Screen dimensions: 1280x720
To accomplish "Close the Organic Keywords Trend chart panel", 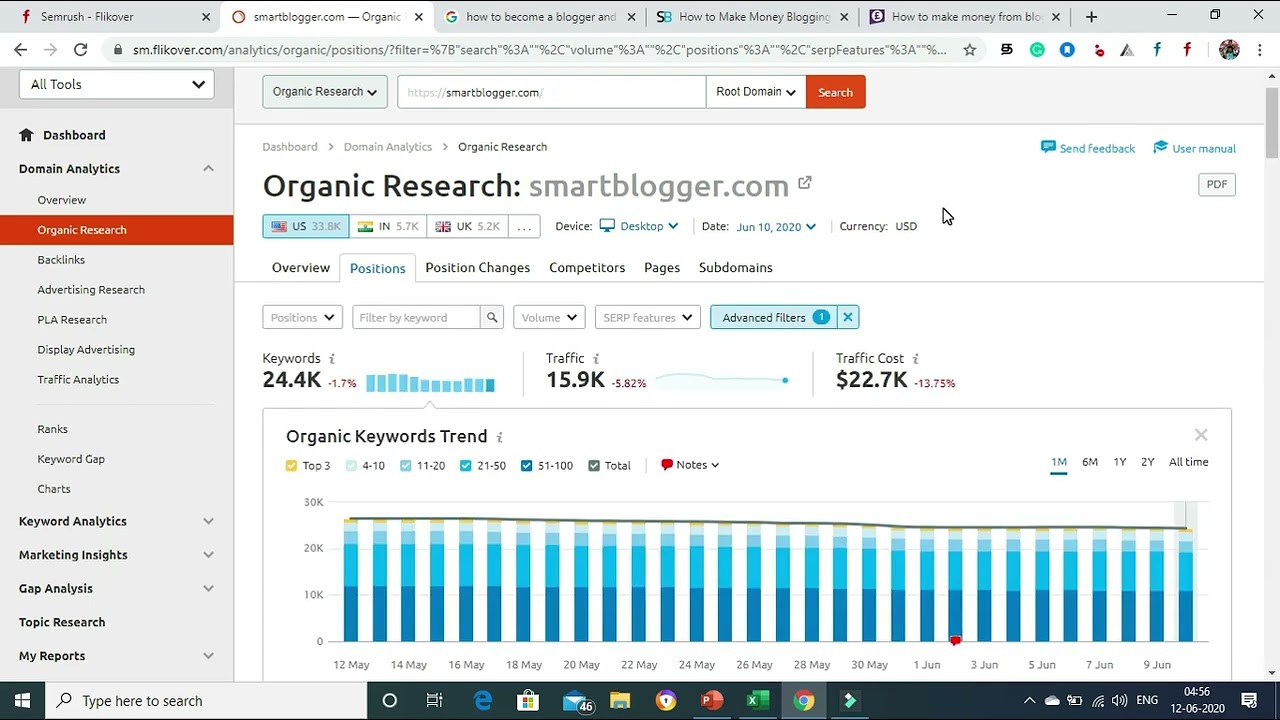I will [x=1201, y=435].
